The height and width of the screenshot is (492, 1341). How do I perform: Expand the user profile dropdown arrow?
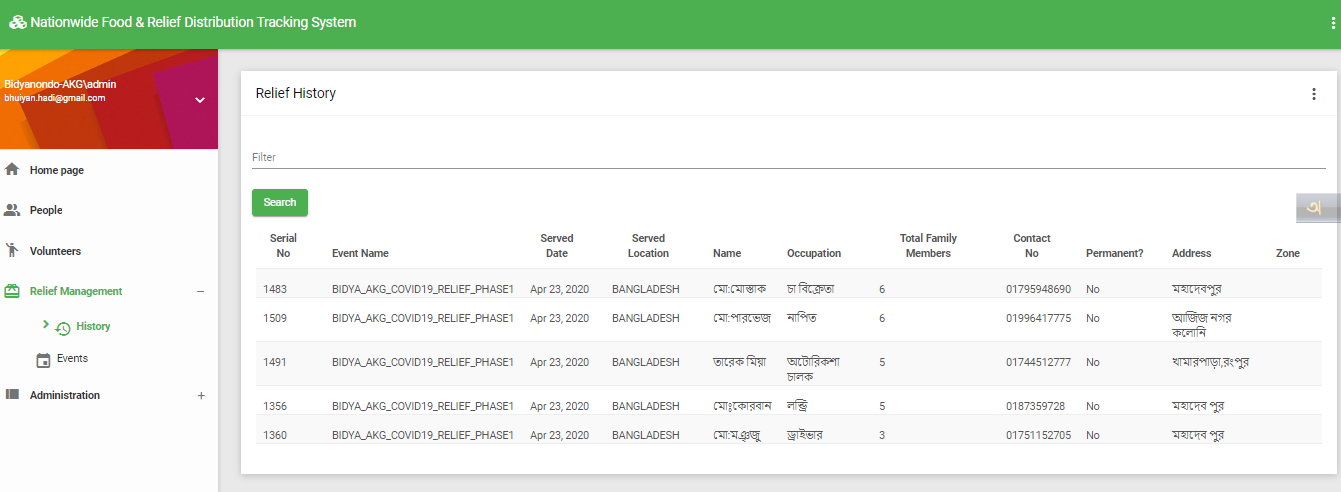pyautogui.click(x=199, y=100)
